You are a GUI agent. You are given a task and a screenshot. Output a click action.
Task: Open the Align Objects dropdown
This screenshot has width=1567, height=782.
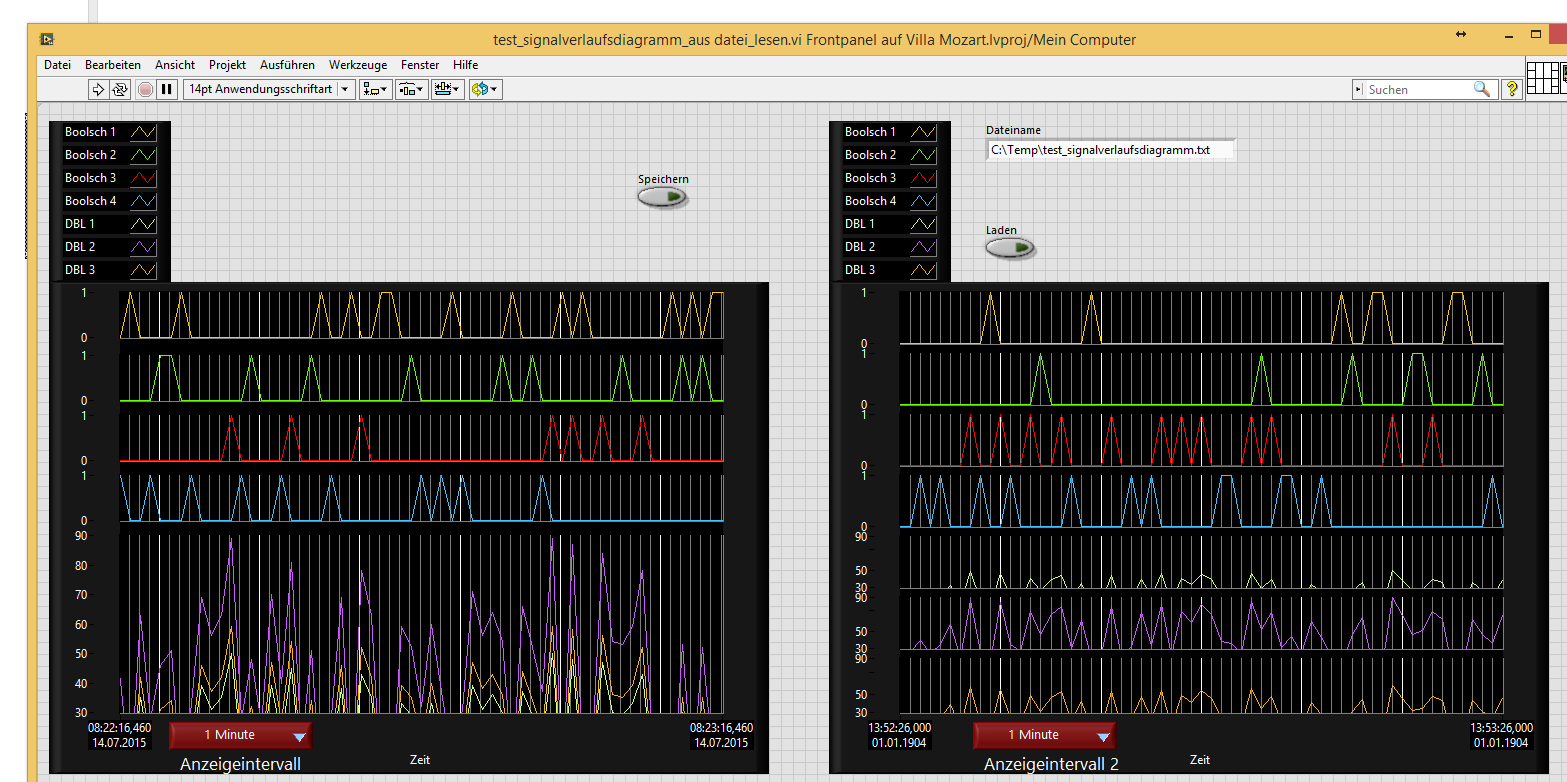(x=376, y=89)
